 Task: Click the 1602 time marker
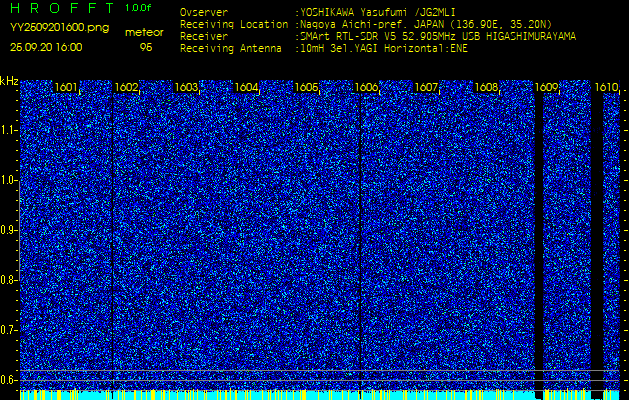126,87
